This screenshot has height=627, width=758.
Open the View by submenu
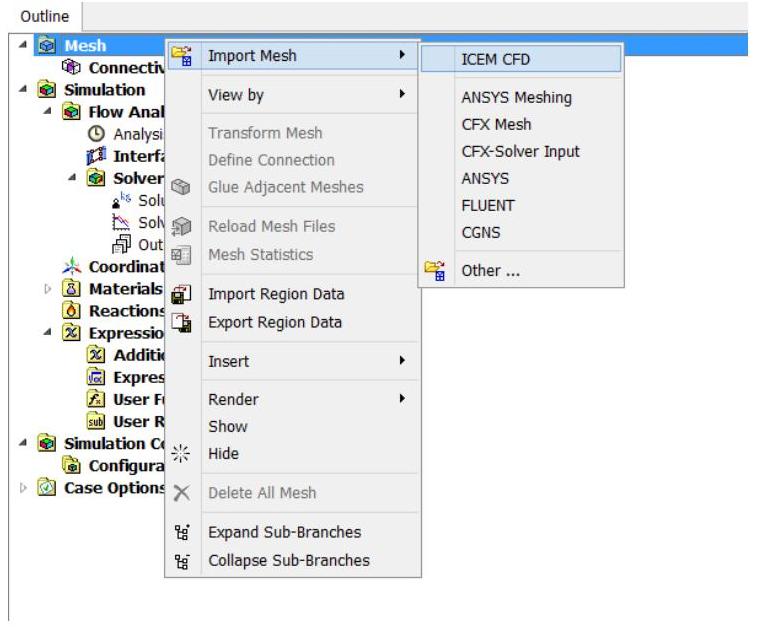click(x=293, y=95)
